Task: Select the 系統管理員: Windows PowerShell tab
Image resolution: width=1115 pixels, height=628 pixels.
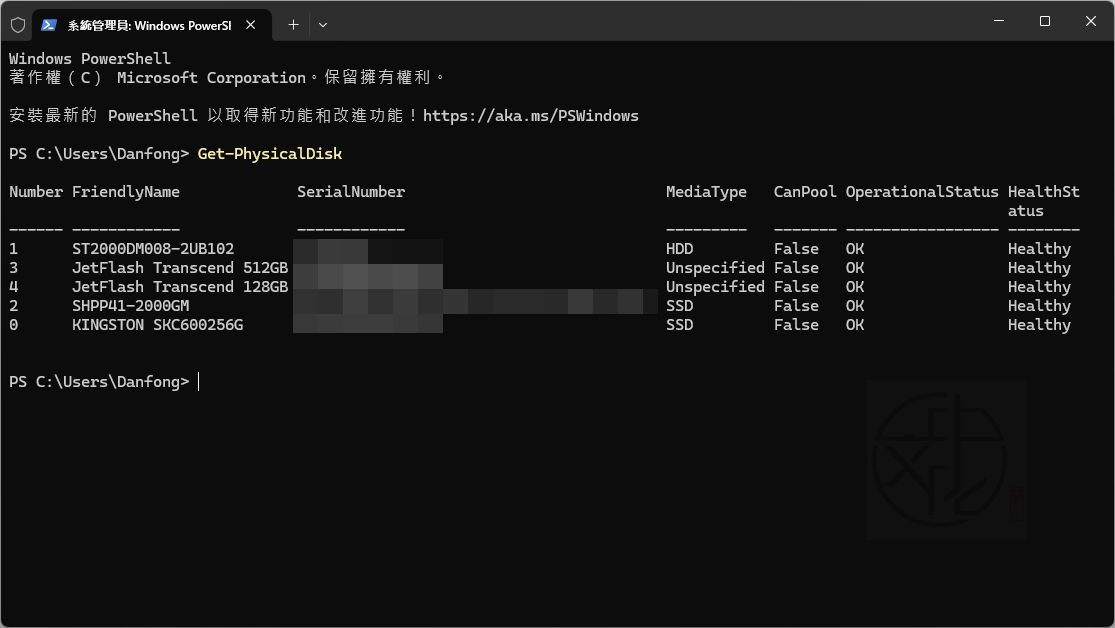Action: 148,25
